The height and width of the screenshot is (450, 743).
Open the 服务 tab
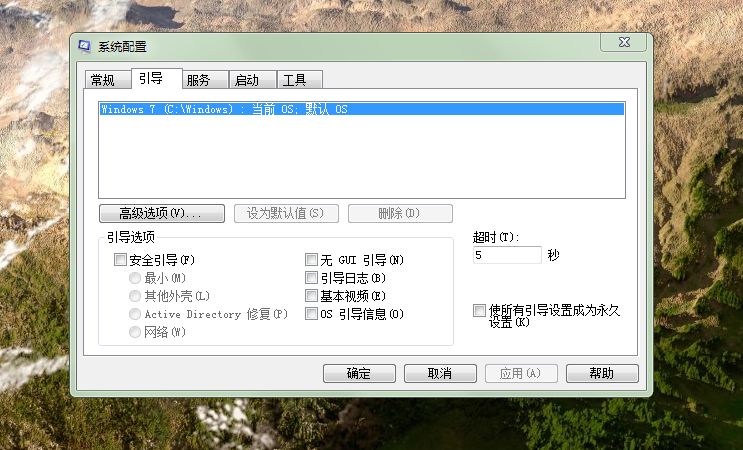(205, 80)
